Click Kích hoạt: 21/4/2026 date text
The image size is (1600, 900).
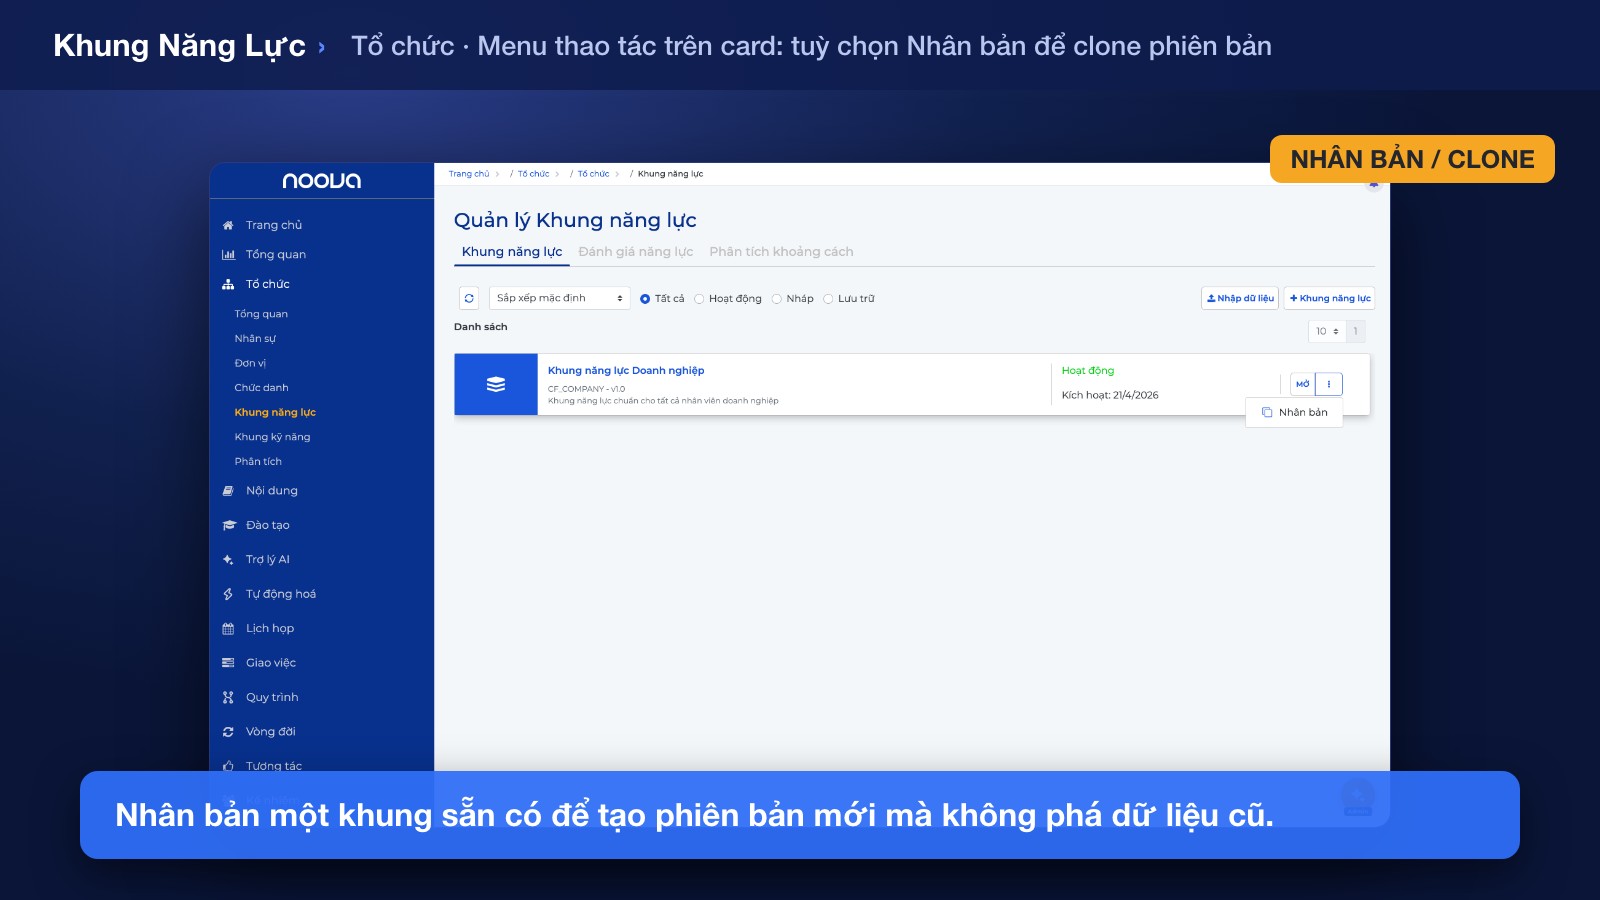[x=1110, y=395]
